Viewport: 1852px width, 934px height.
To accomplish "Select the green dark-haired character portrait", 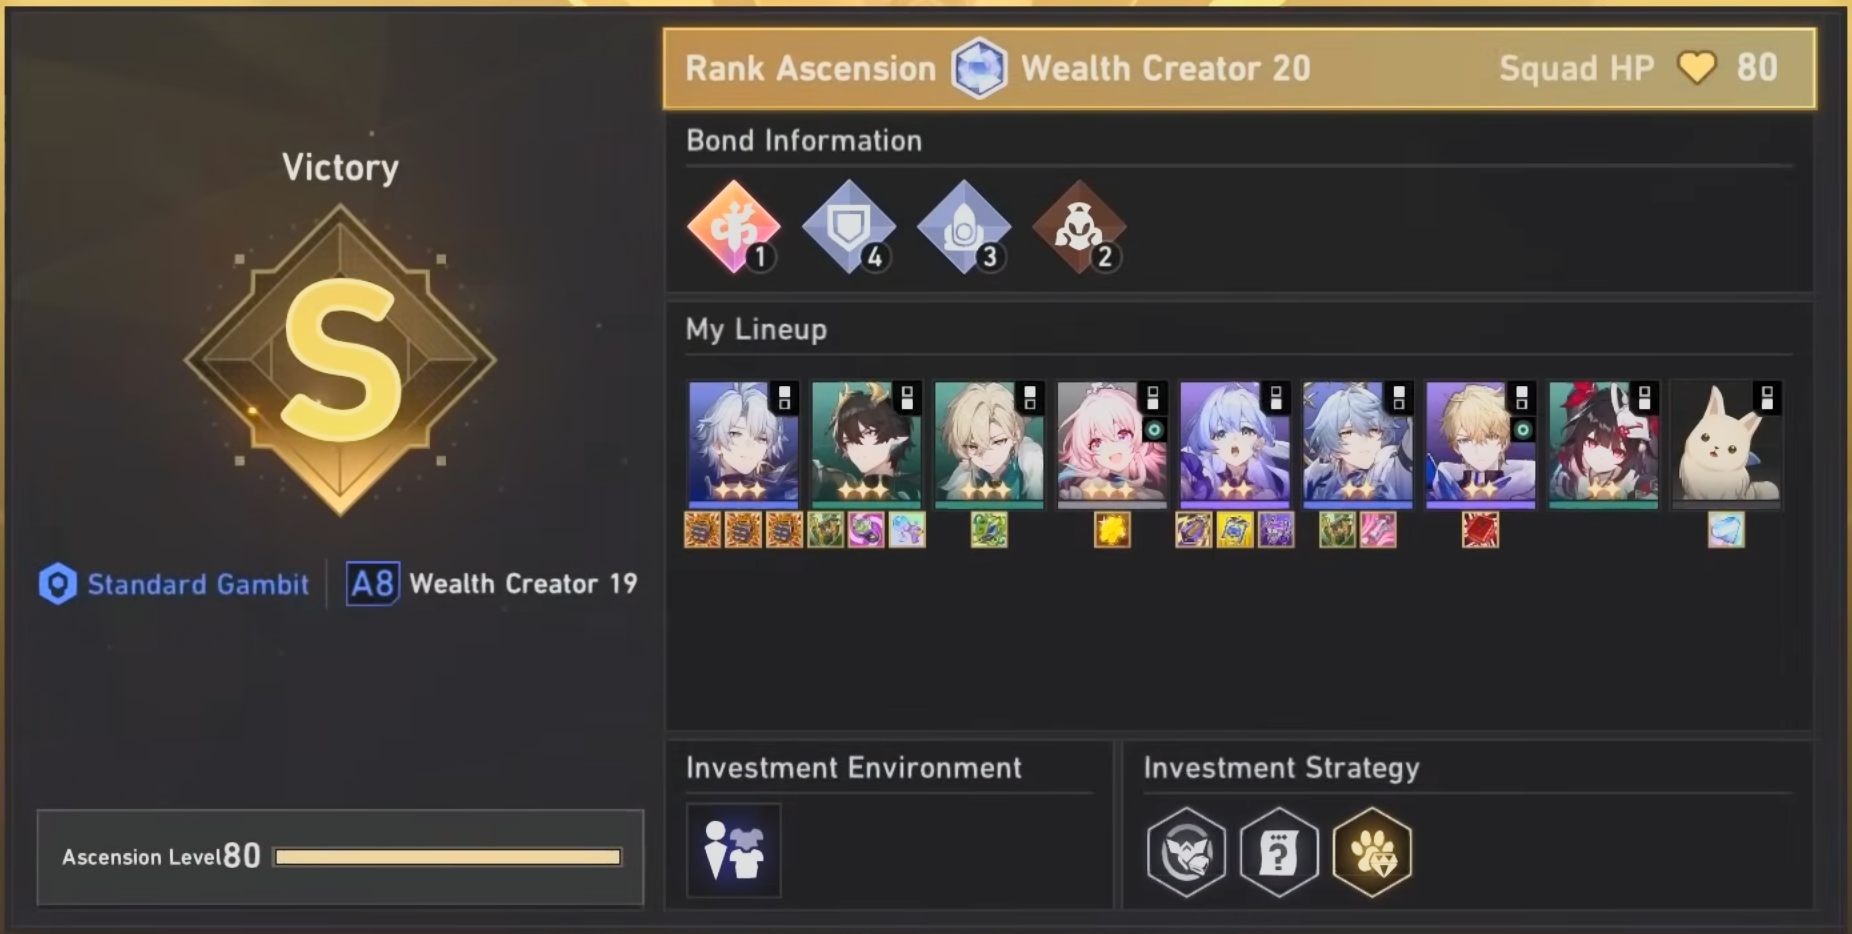I will coord(866,445).
